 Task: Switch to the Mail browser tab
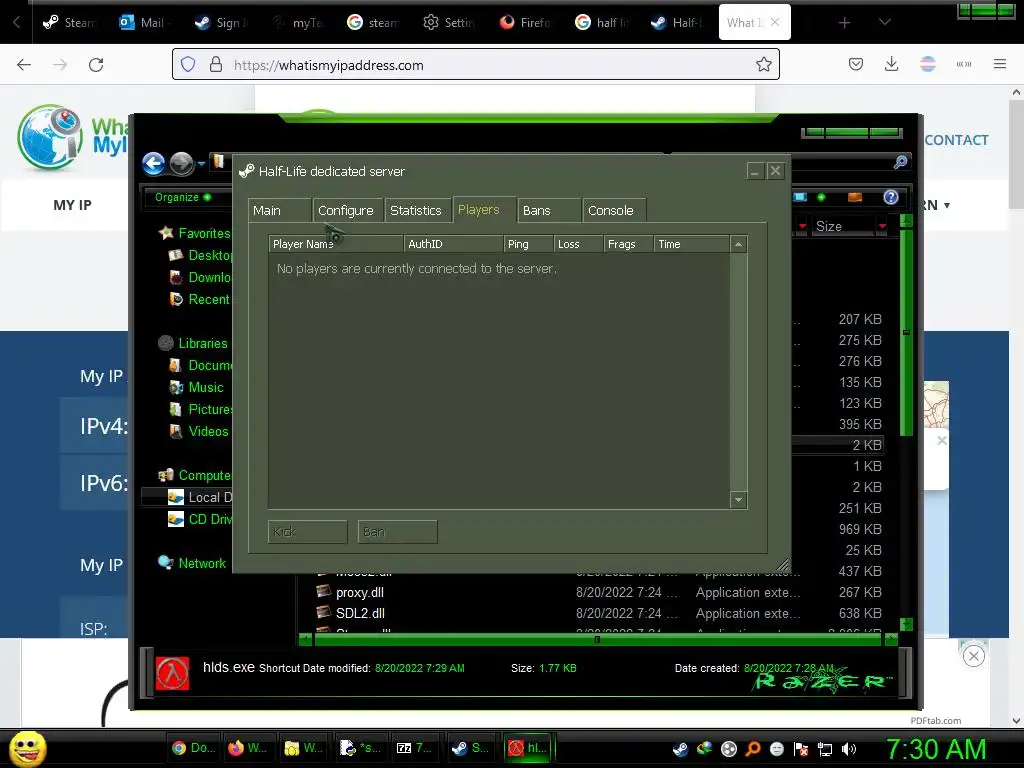click(x=142, y=22)
